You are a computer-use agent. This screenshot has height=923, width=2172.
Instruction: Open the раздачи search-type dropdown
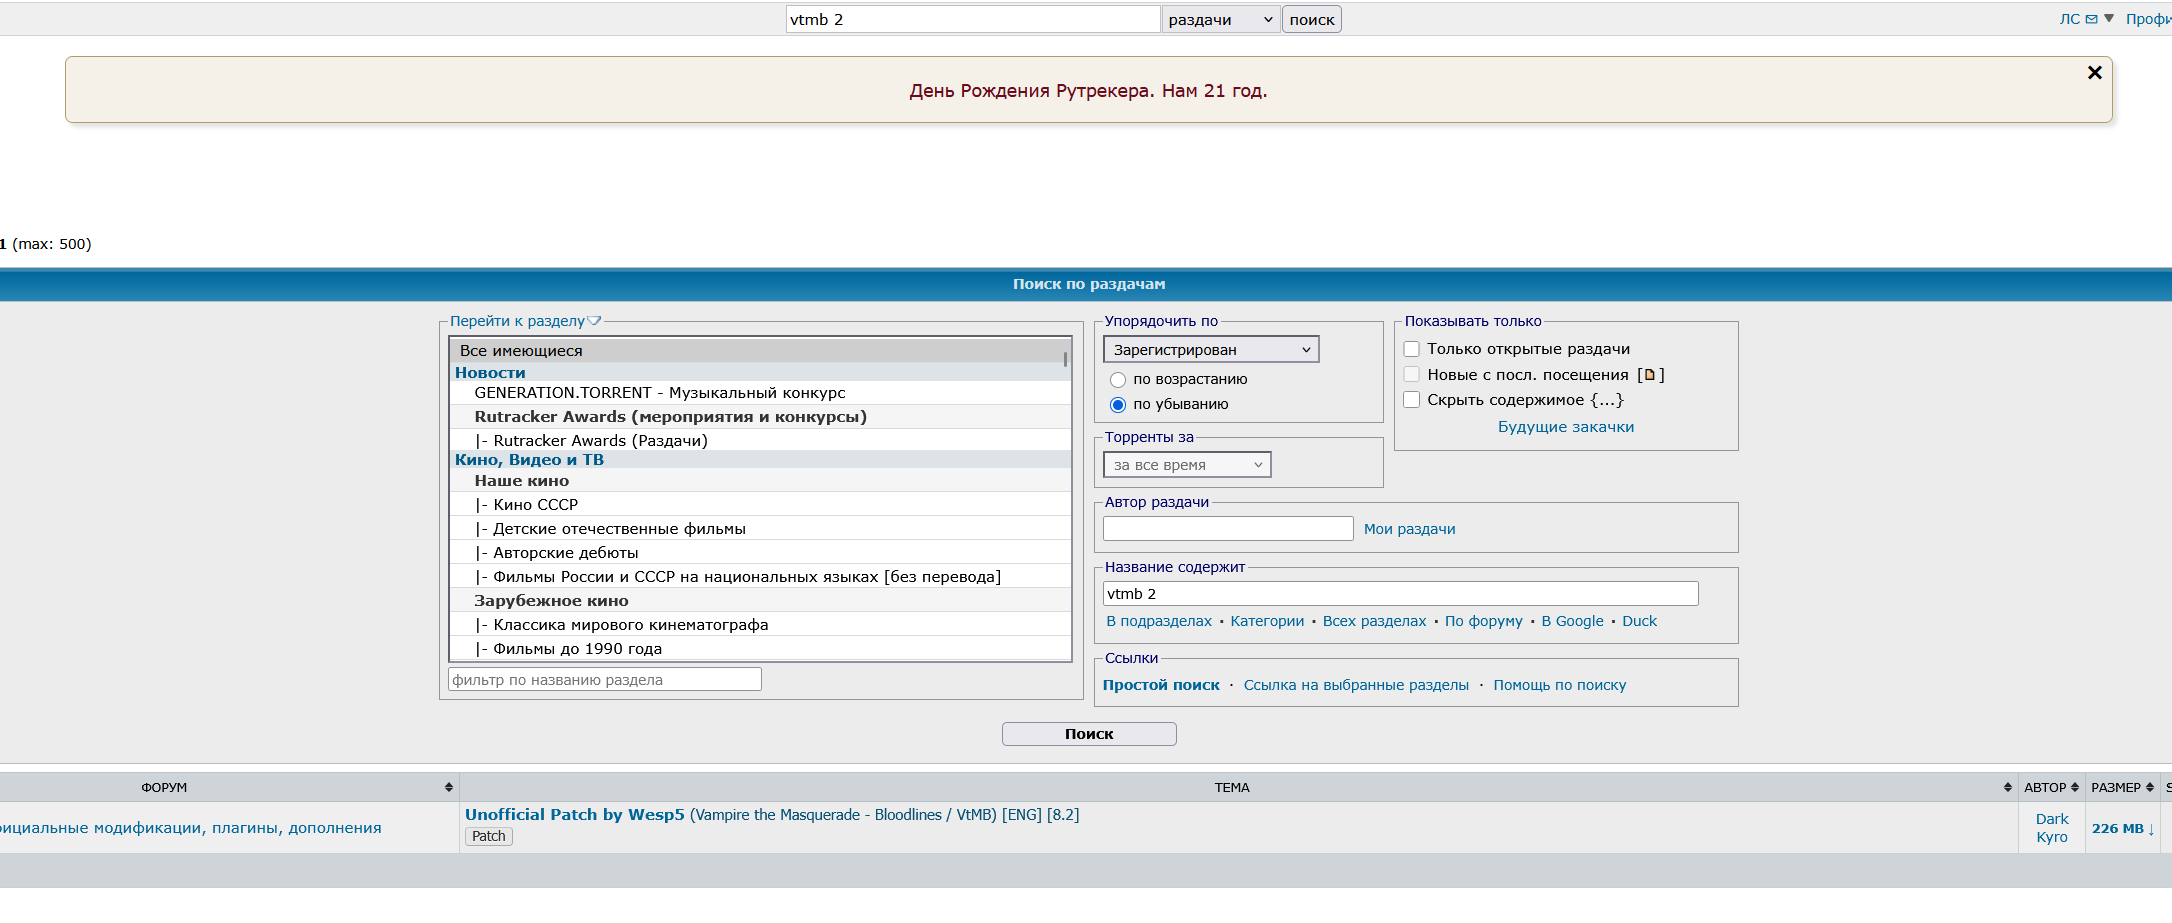click(1221, 19)
